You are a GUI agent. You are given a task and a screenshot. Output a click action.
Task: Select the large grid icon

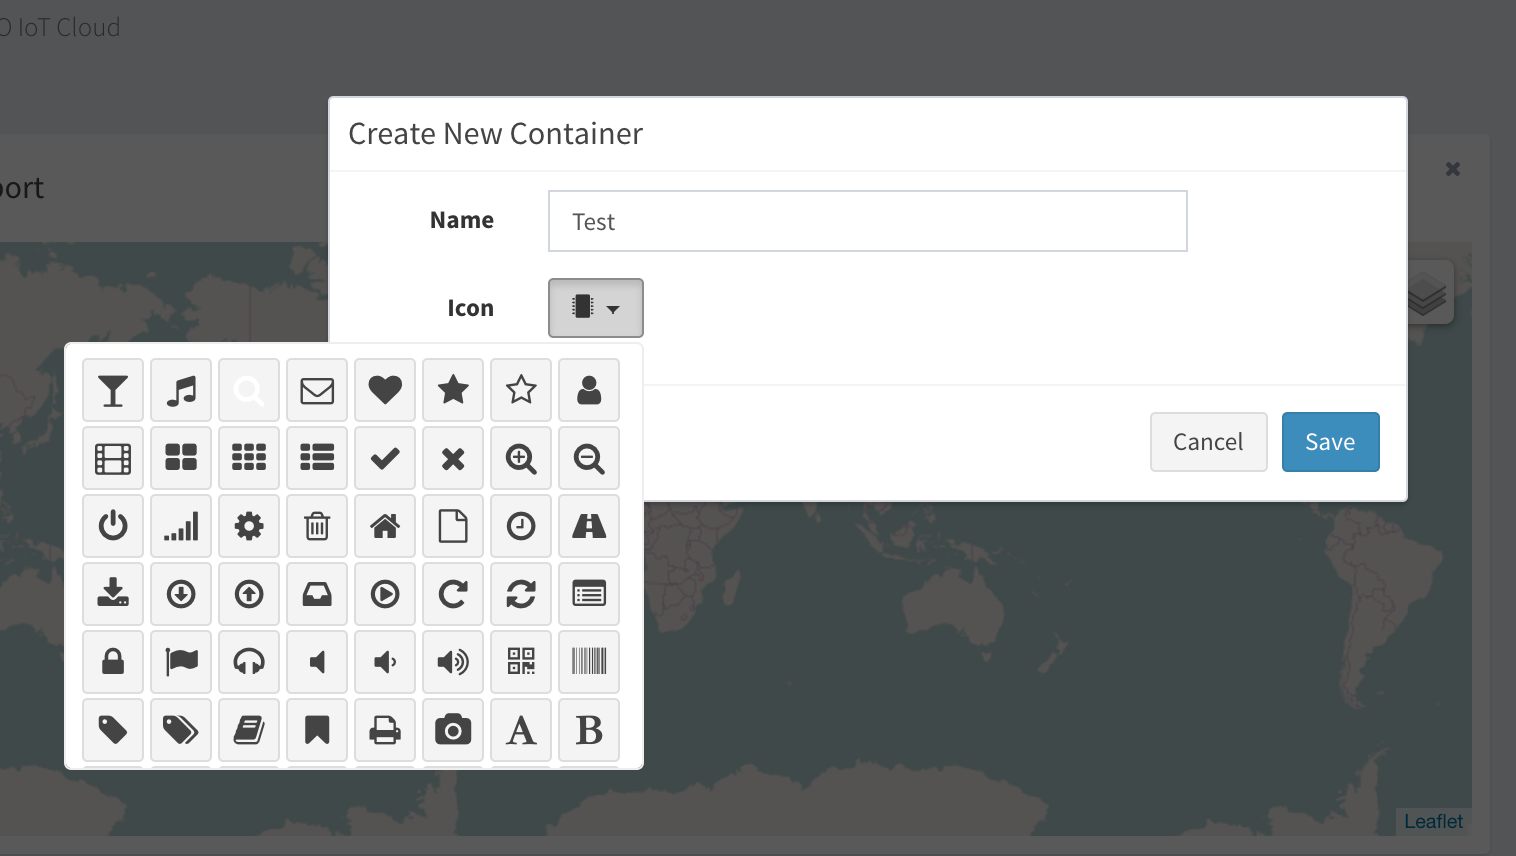pyautogui.click(x=181, y=458)
